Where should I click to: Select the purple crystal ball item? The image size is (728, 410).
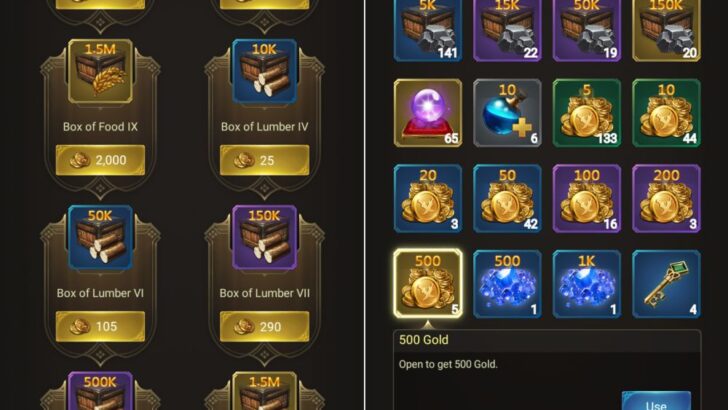point(428,113)
